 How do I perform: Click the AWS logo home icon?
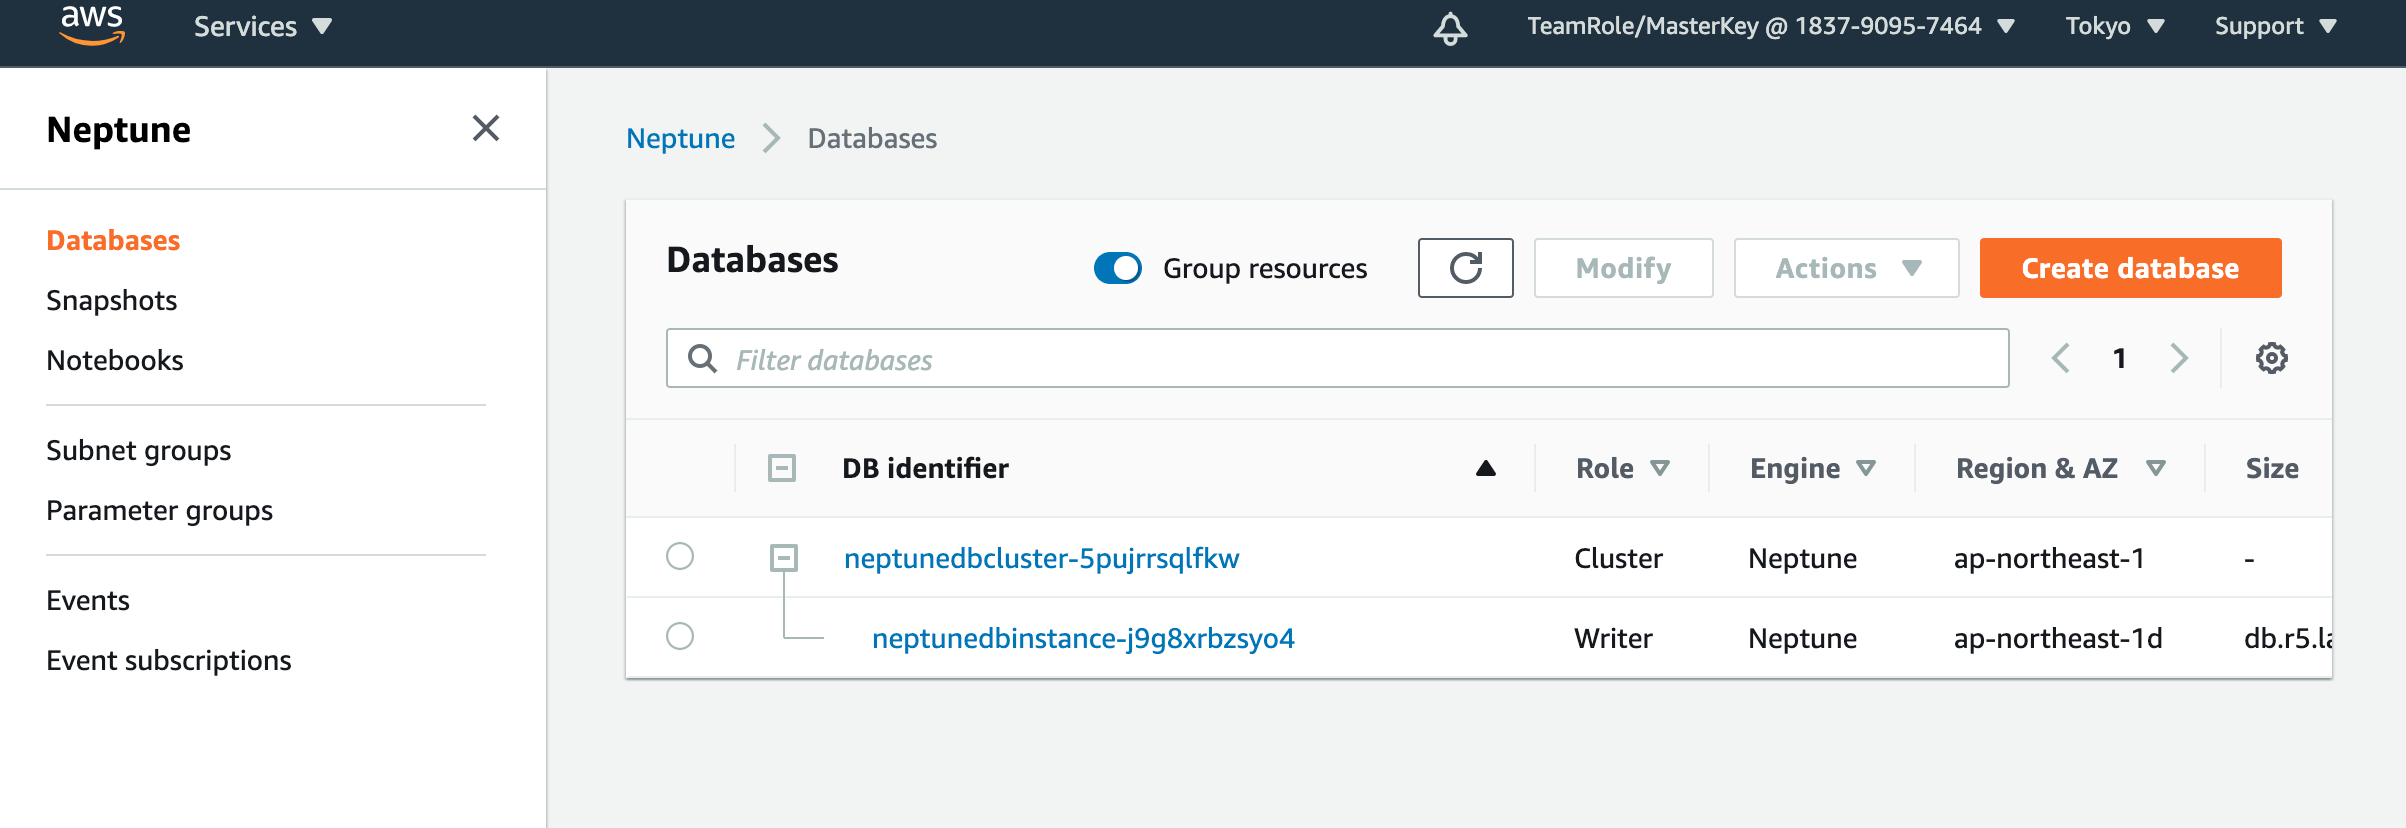pyautogui.click(x=92, y=26)
